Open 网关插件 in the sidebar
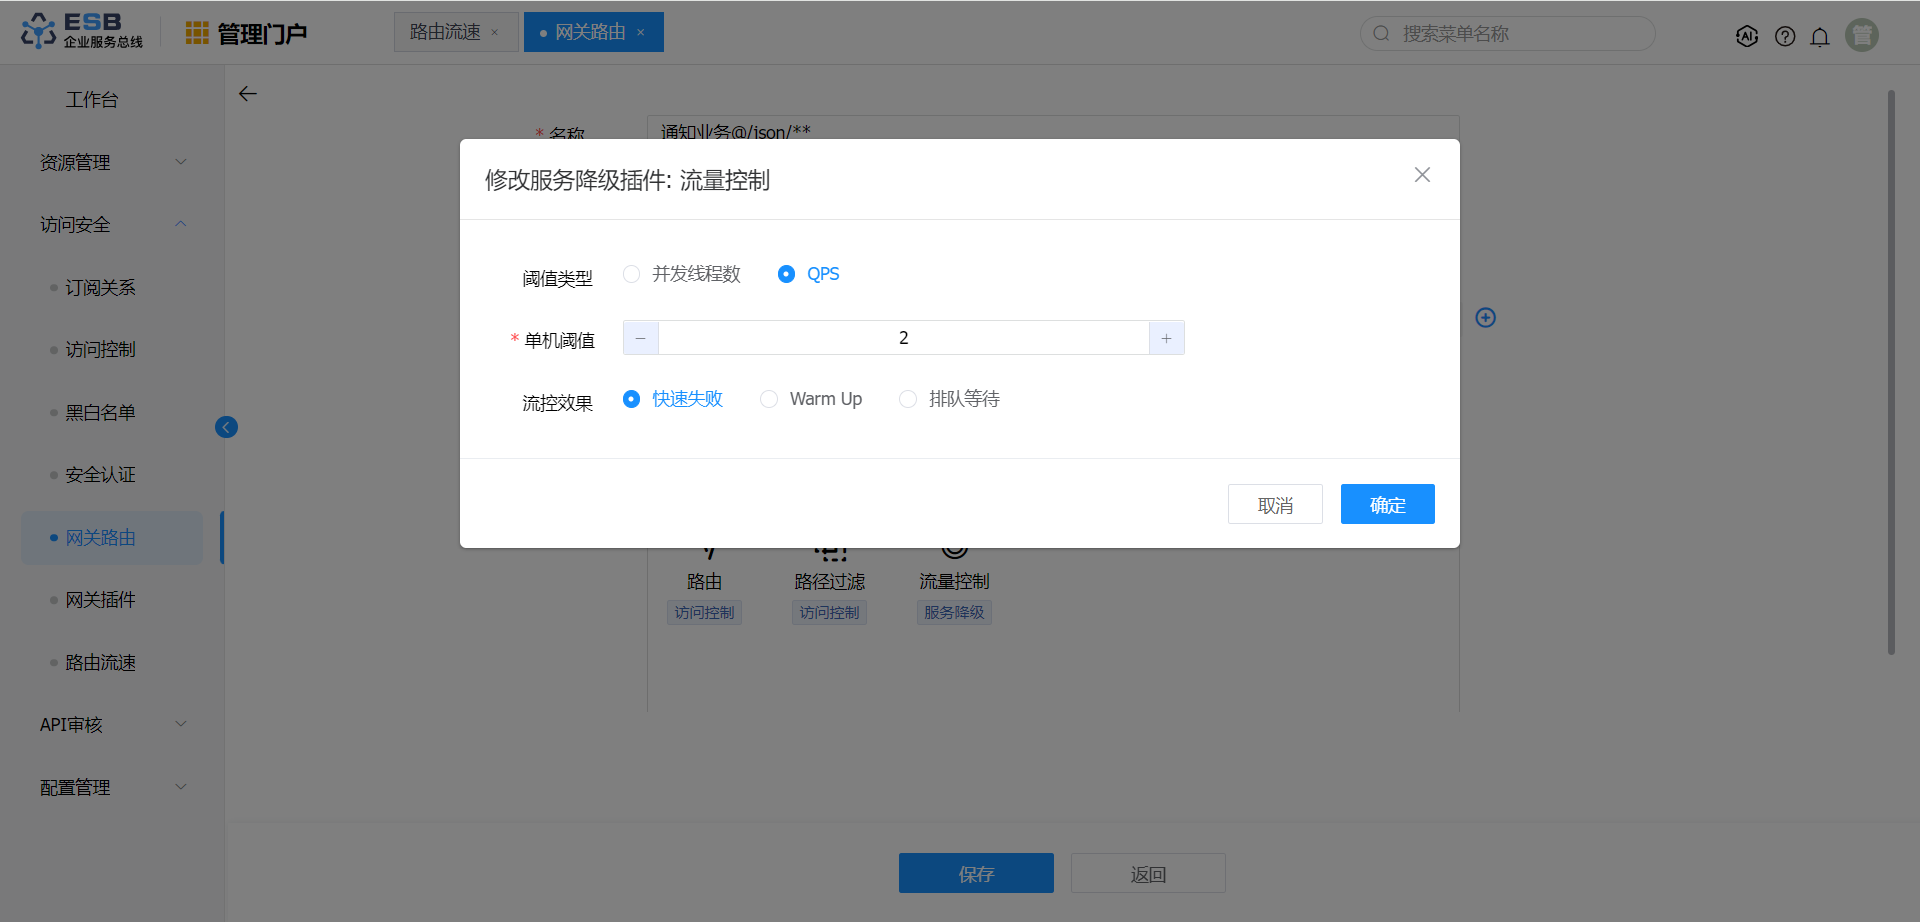Viewport: 1920px width, 922px height. pos(100,600)
